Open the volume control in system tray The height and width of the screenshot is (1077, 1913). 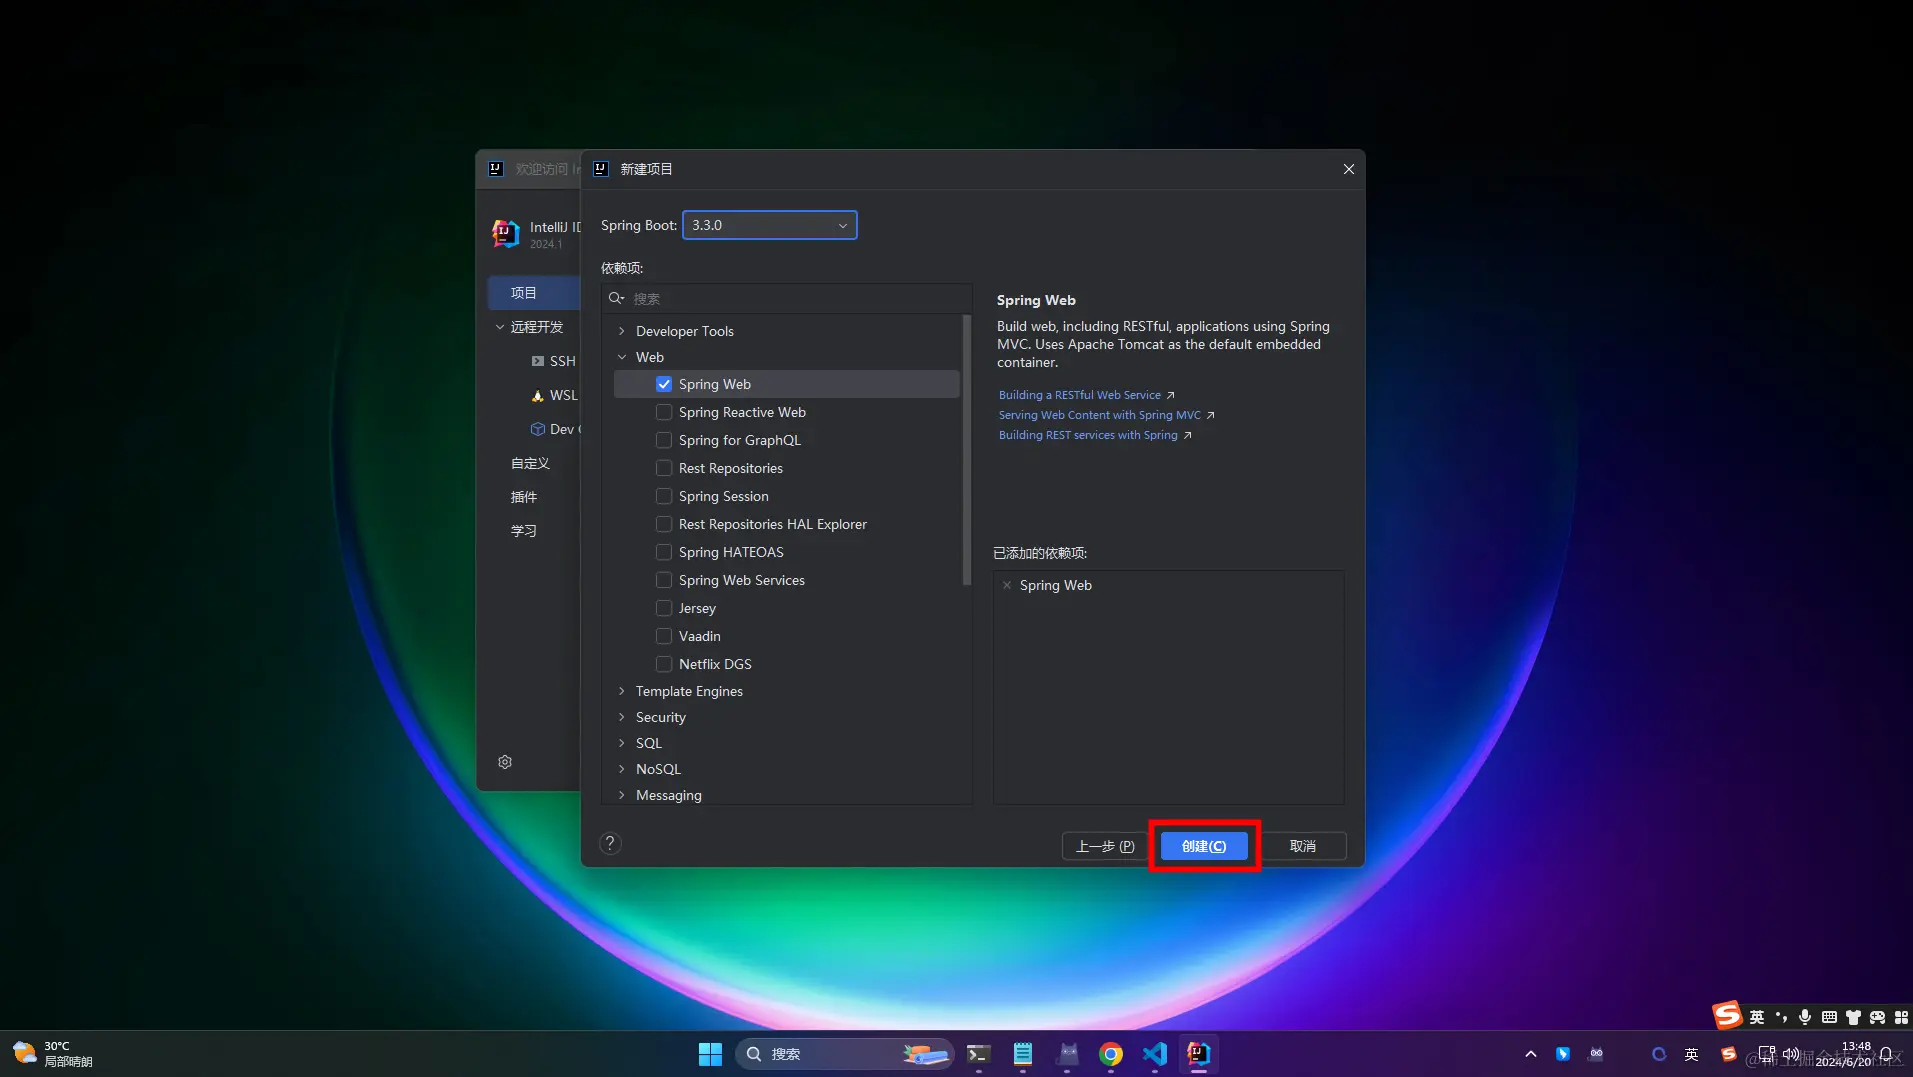pyautogui.click(x=1790, y=1054)
